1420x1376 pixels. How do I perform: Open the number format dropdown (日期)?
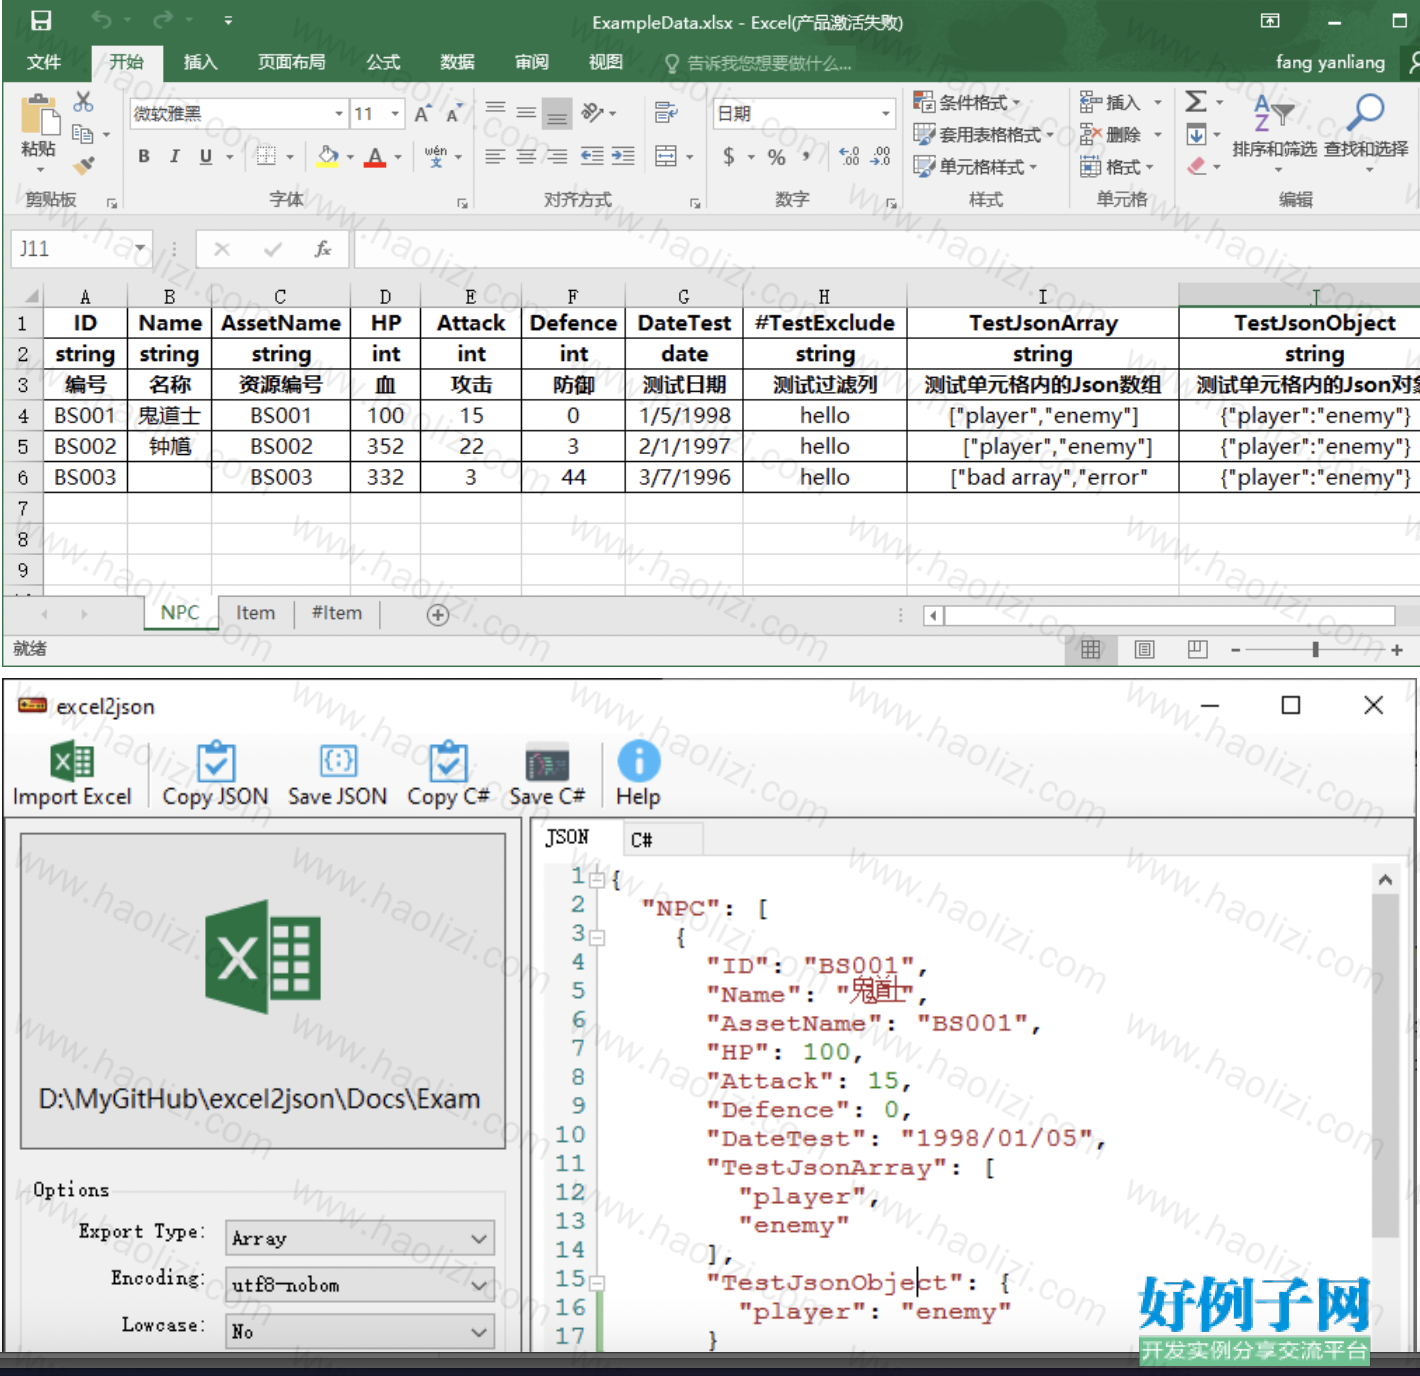(886, 114)
